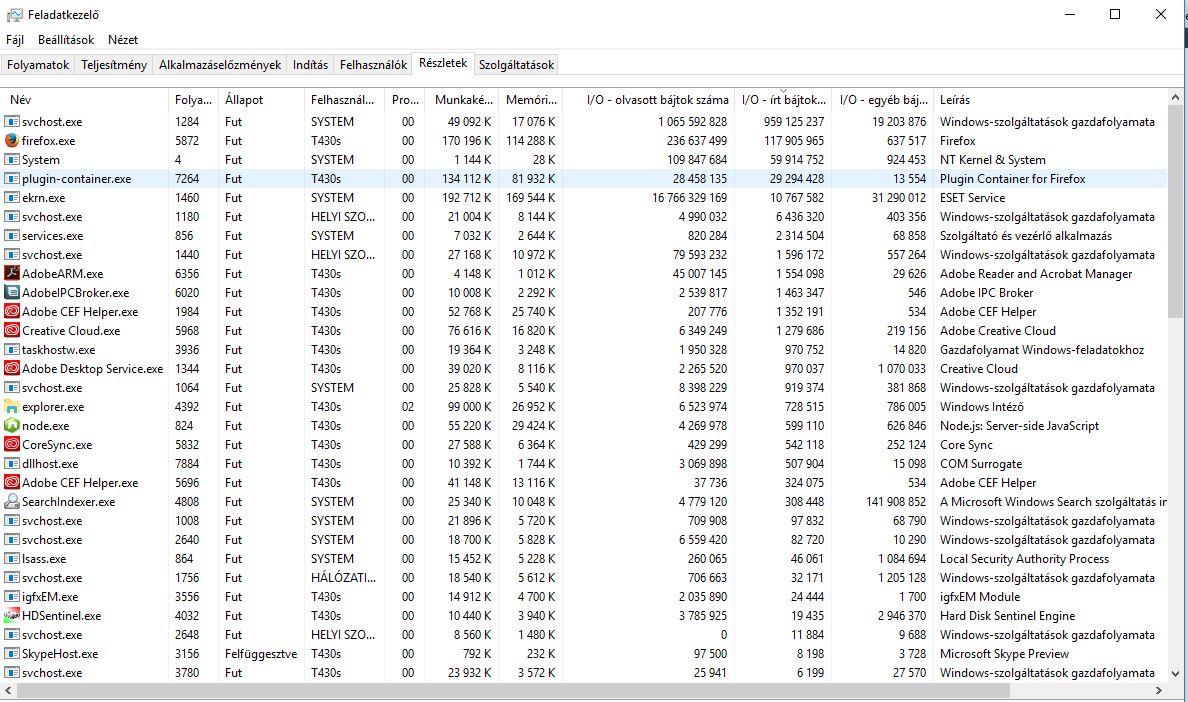The width and height of the screenshot is (1188, 702).
Task: Click the igfxEM.exe icon
Action: 11,597
